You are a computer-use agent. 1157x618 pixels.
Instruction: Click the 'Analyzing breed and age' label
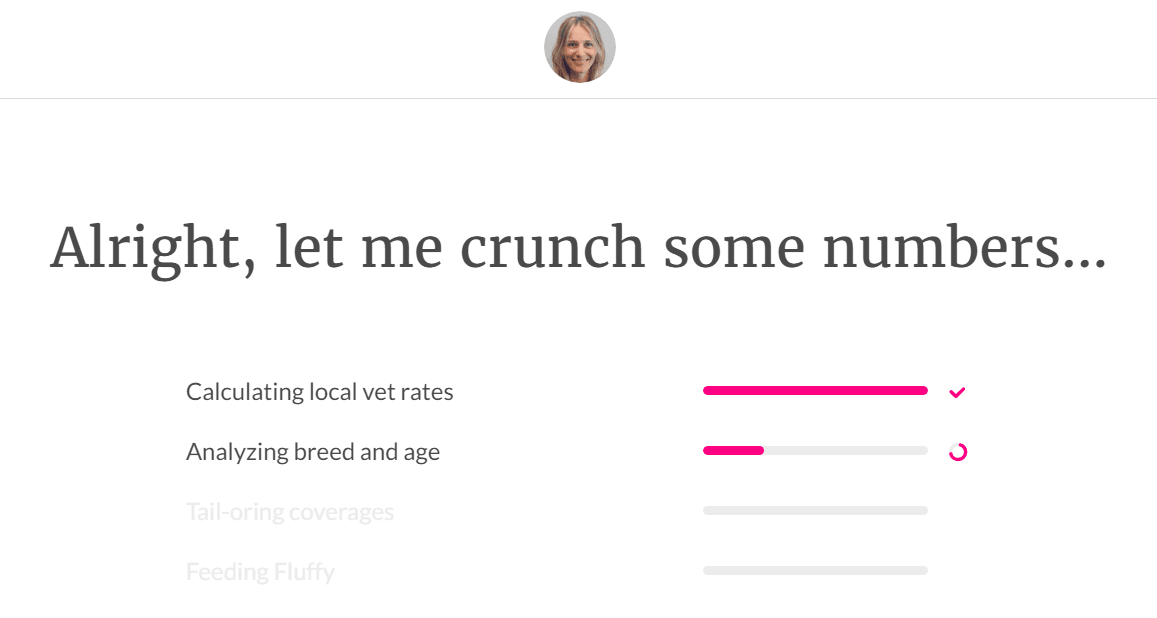click(313, 451)
